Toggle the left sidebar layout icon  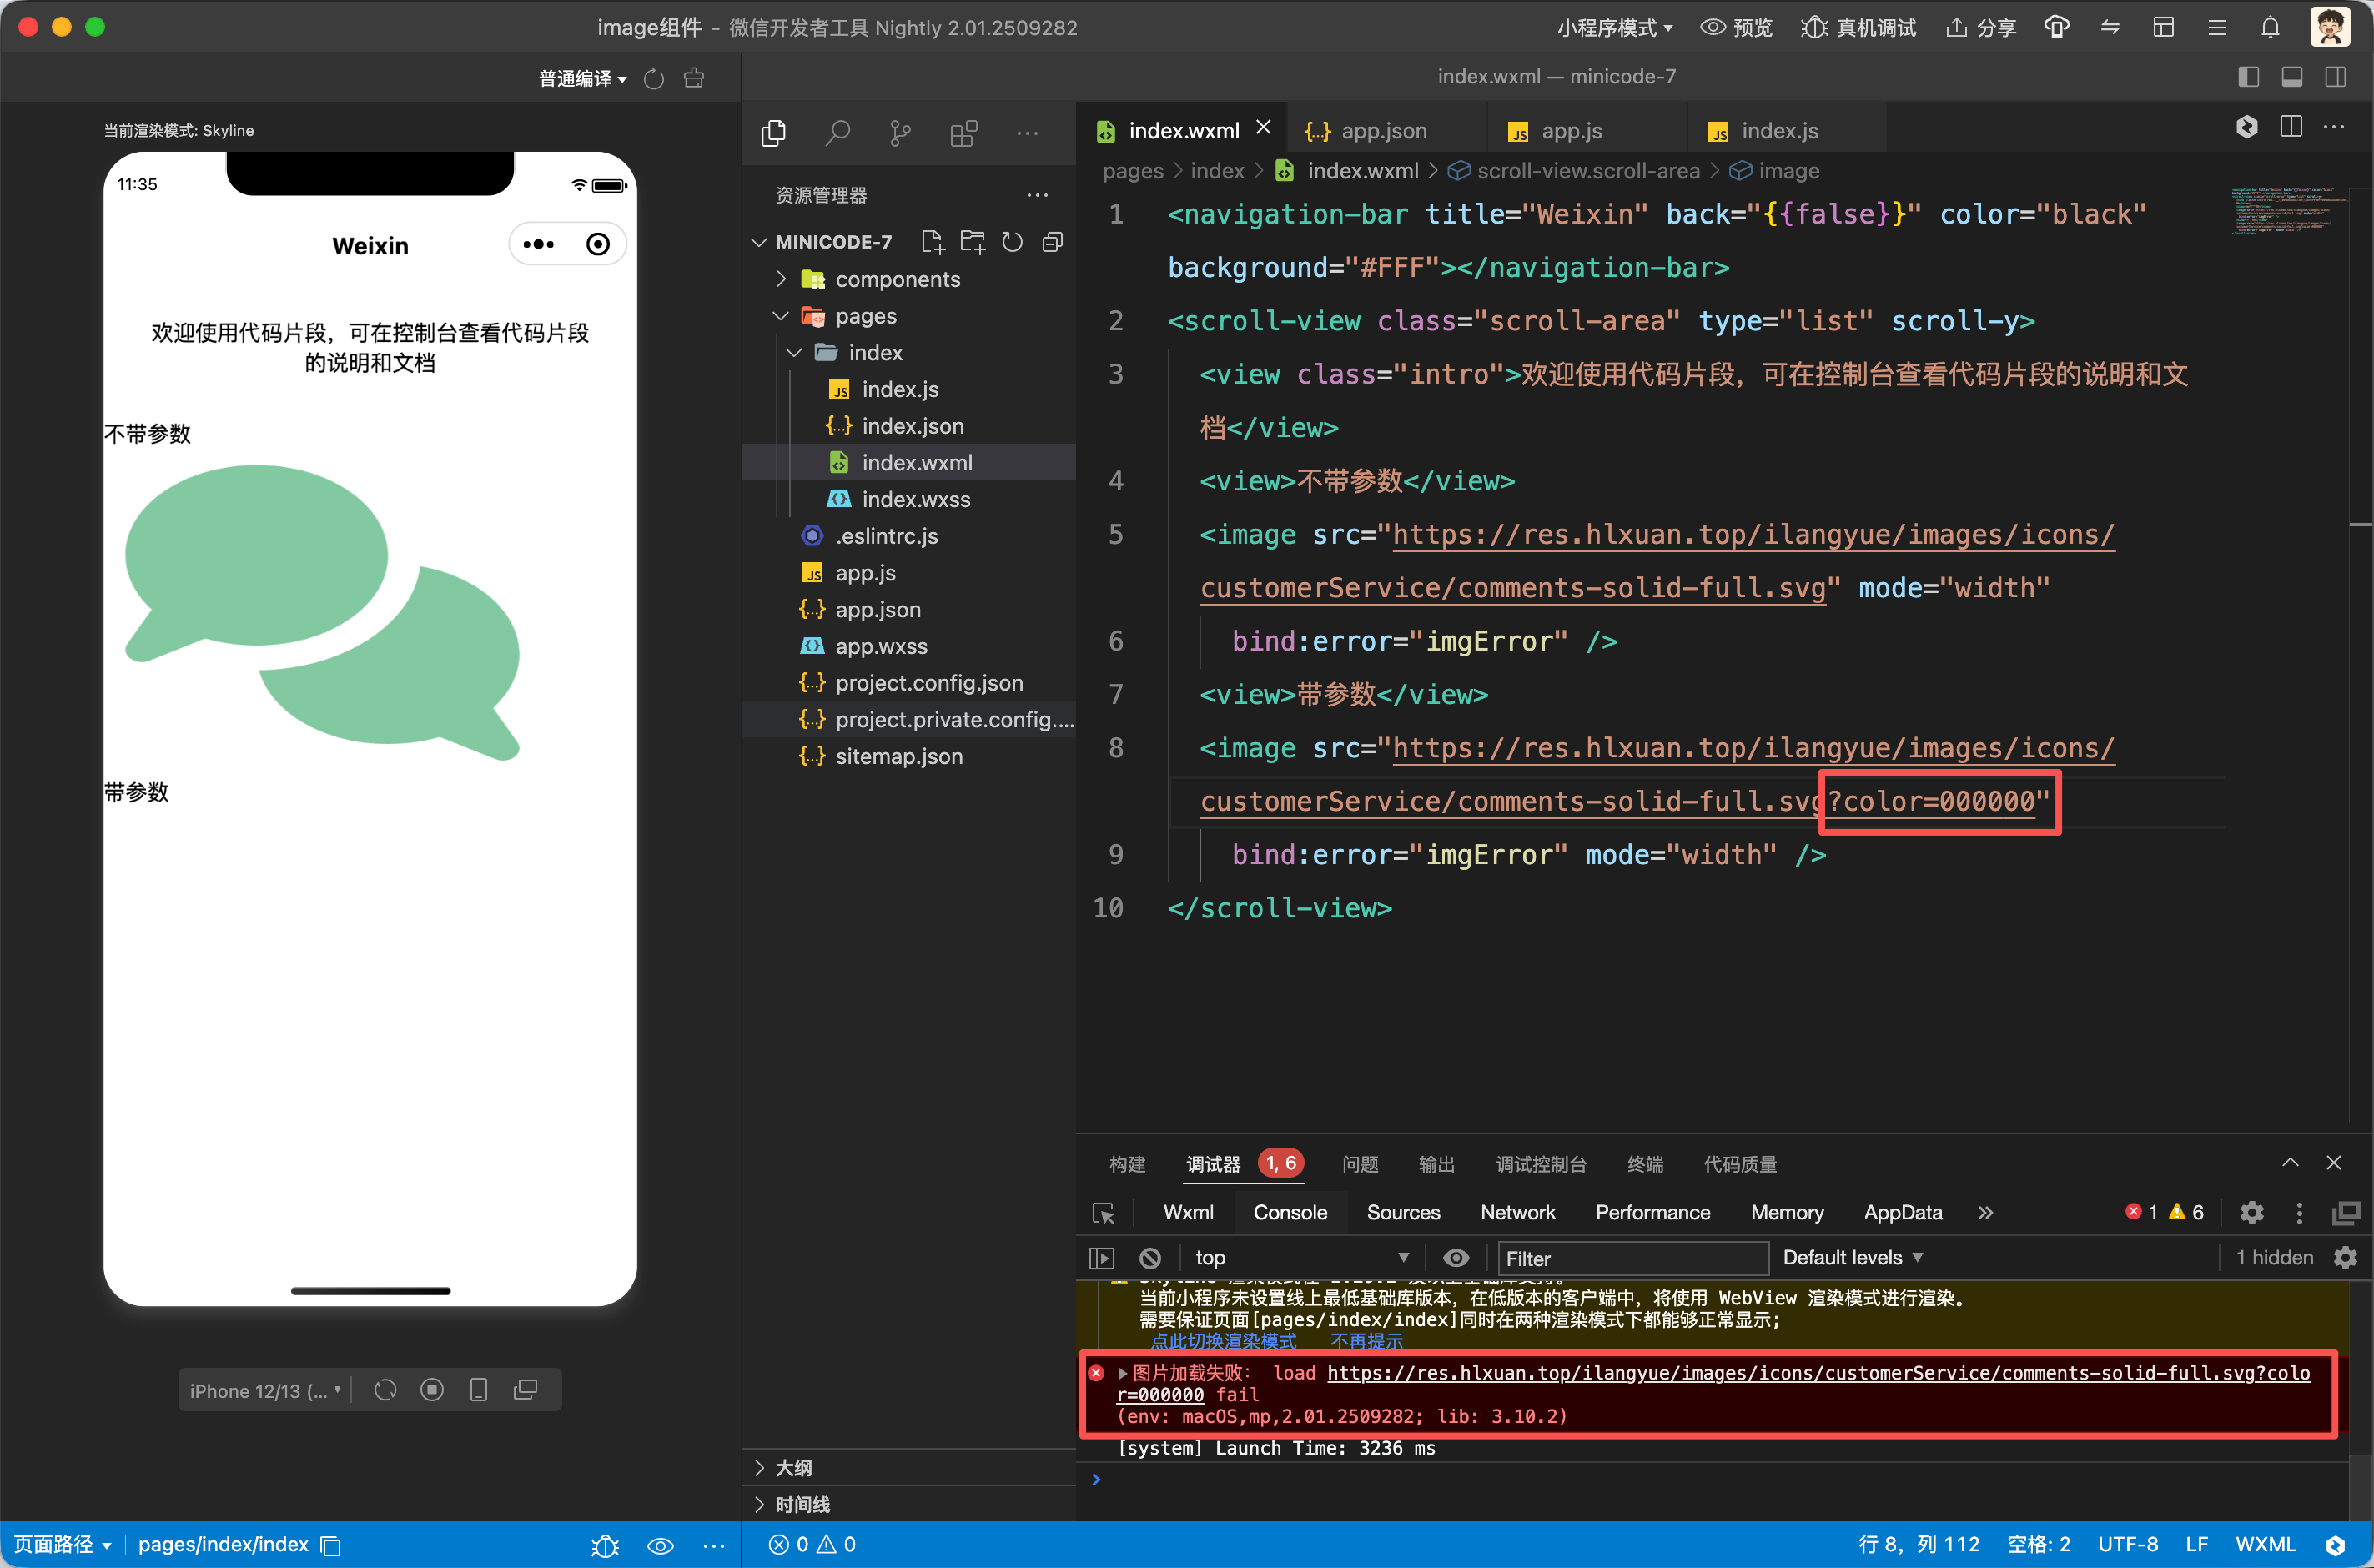[2248, 77]
